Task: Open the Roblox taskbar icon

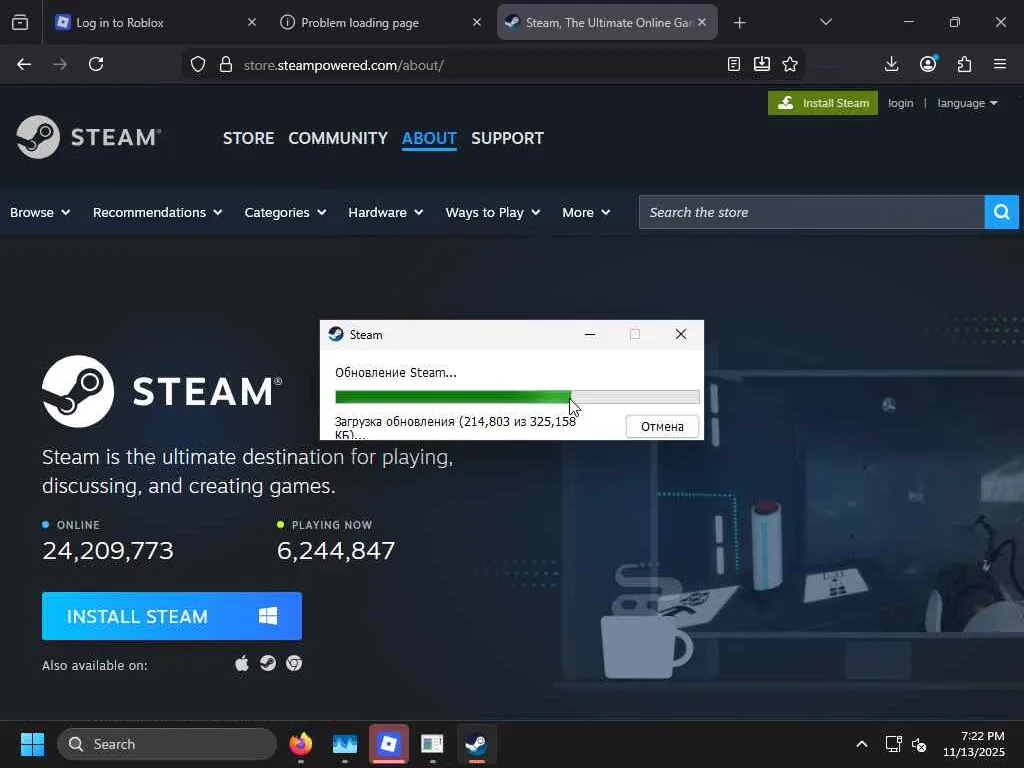Action: pyautogui.click(x=389, y=744)
